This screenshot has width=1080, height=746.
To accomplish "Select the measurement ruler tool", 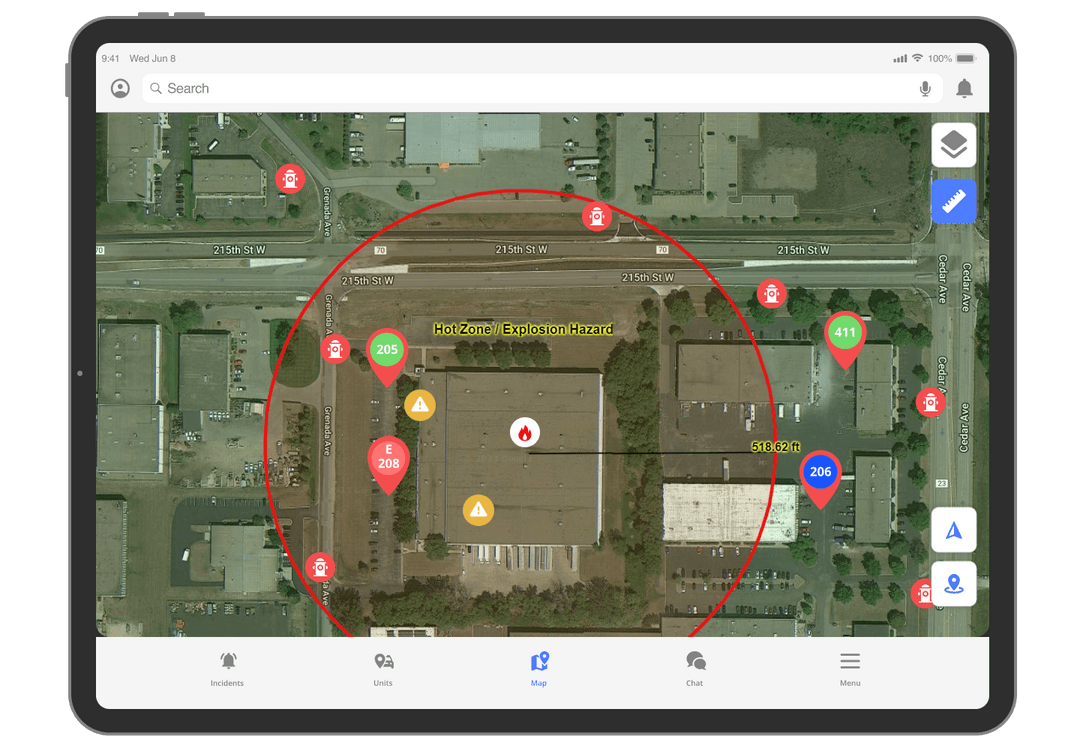I will [953, 201].
